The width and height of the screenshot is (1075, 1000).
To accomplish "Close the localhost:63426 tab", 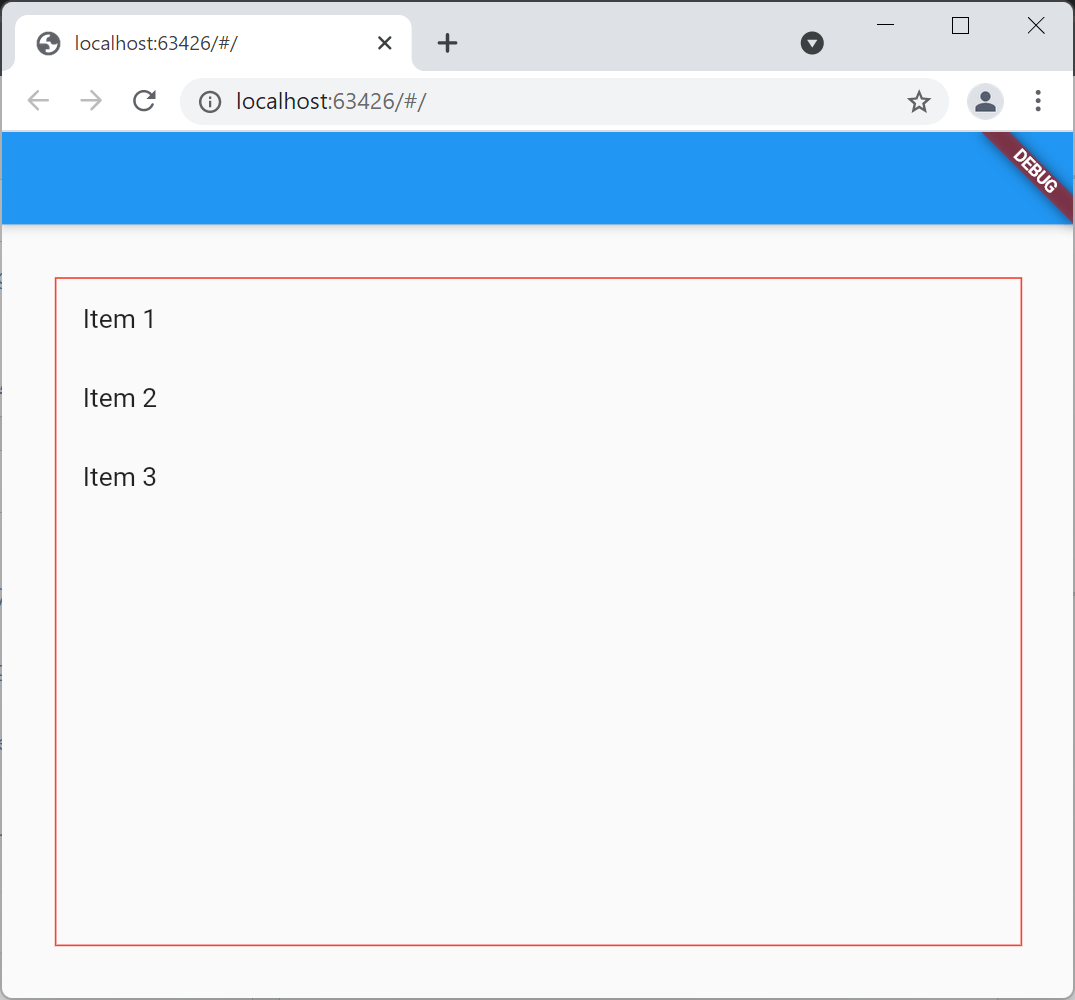I will 385,43.
